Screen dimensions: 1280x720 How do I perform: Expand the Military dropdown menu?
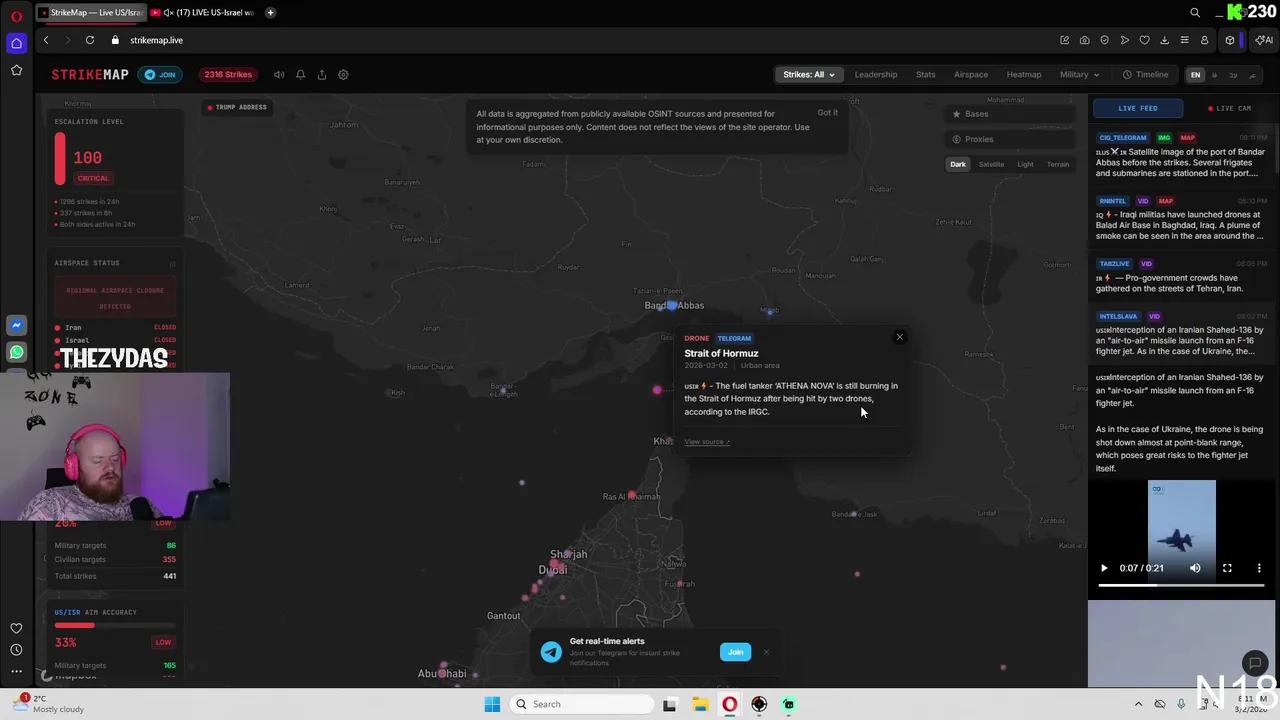(x=1079, y=75)
